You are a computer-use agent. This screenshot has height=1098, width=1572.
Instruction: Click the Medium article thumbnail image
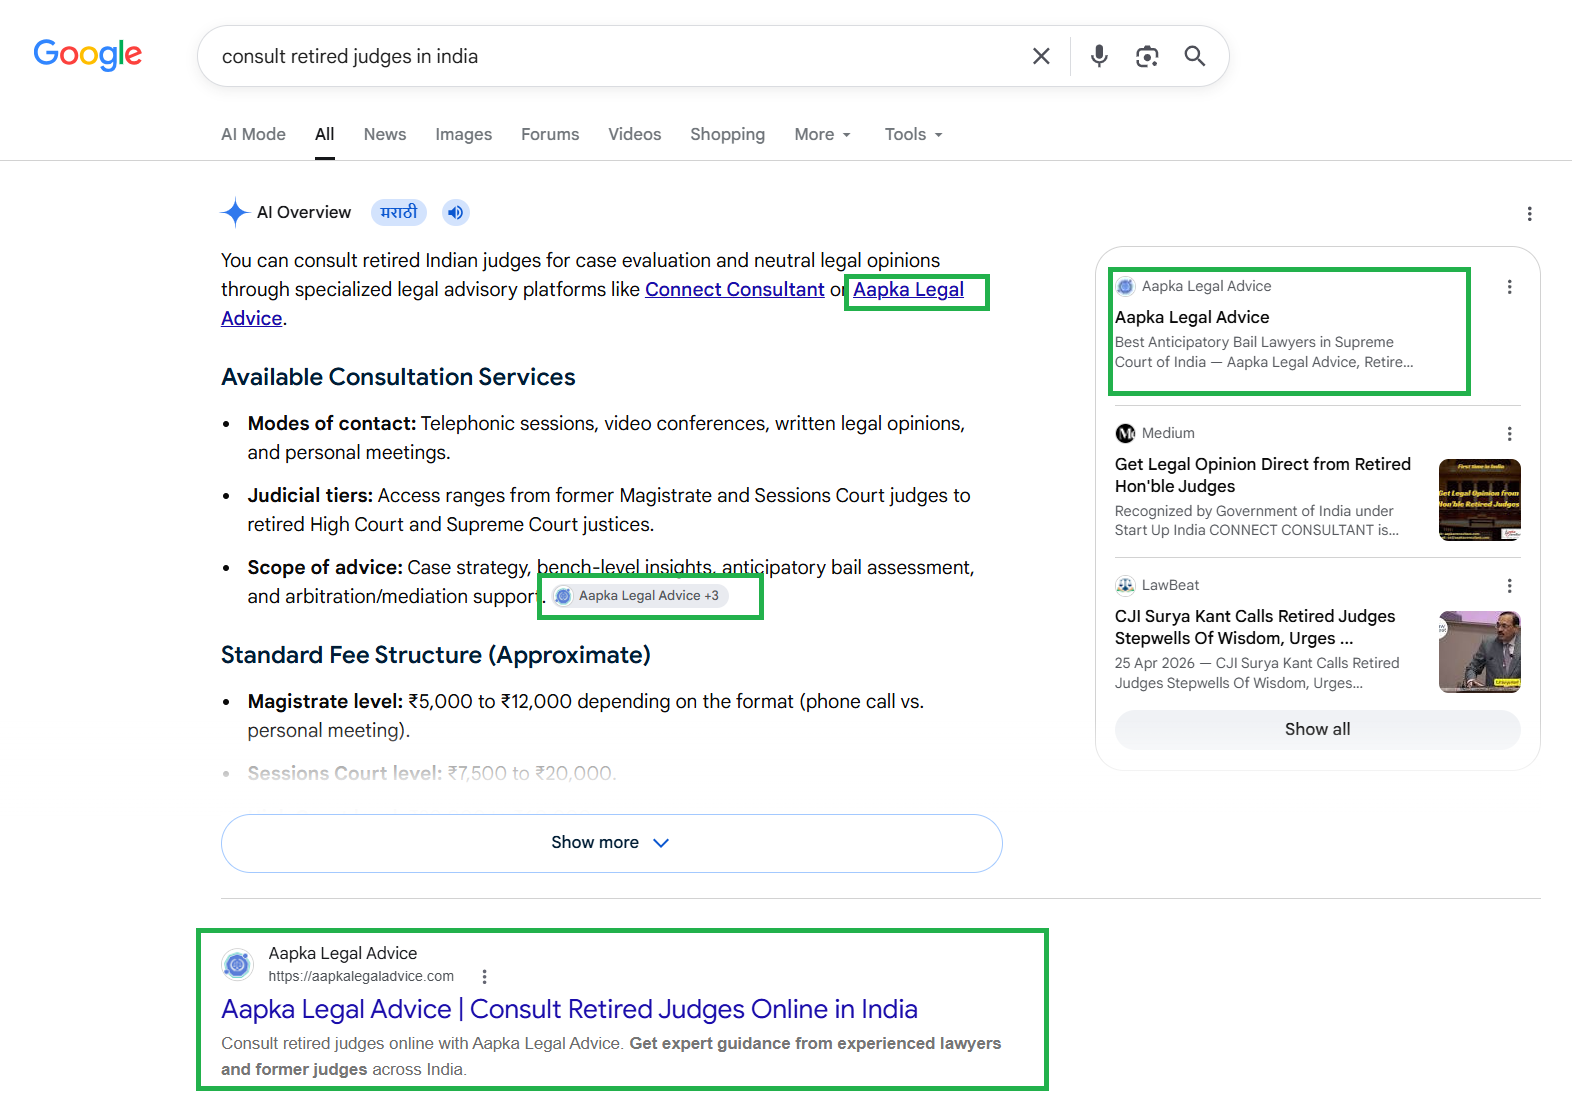[1479, 499]
